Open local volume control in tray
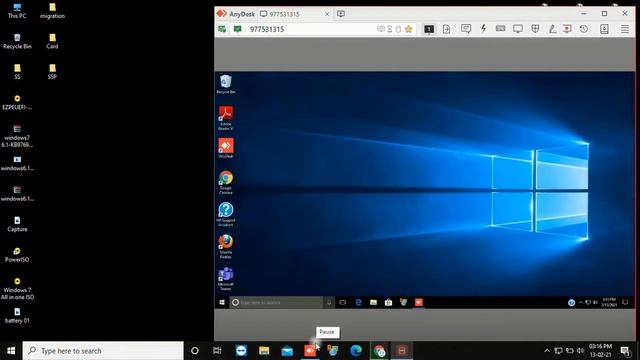 (x=581, y=351)
